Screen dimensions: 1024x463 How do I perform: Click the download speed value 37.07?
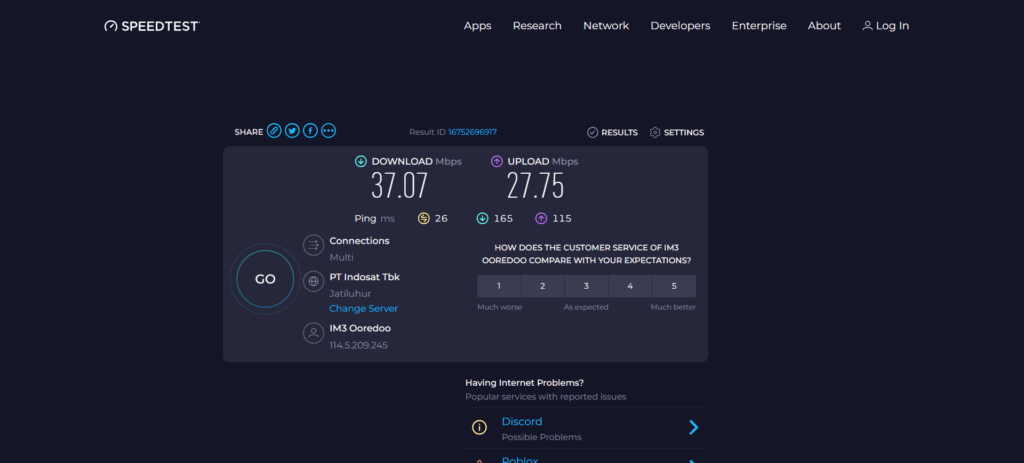(x=399, y=186)
